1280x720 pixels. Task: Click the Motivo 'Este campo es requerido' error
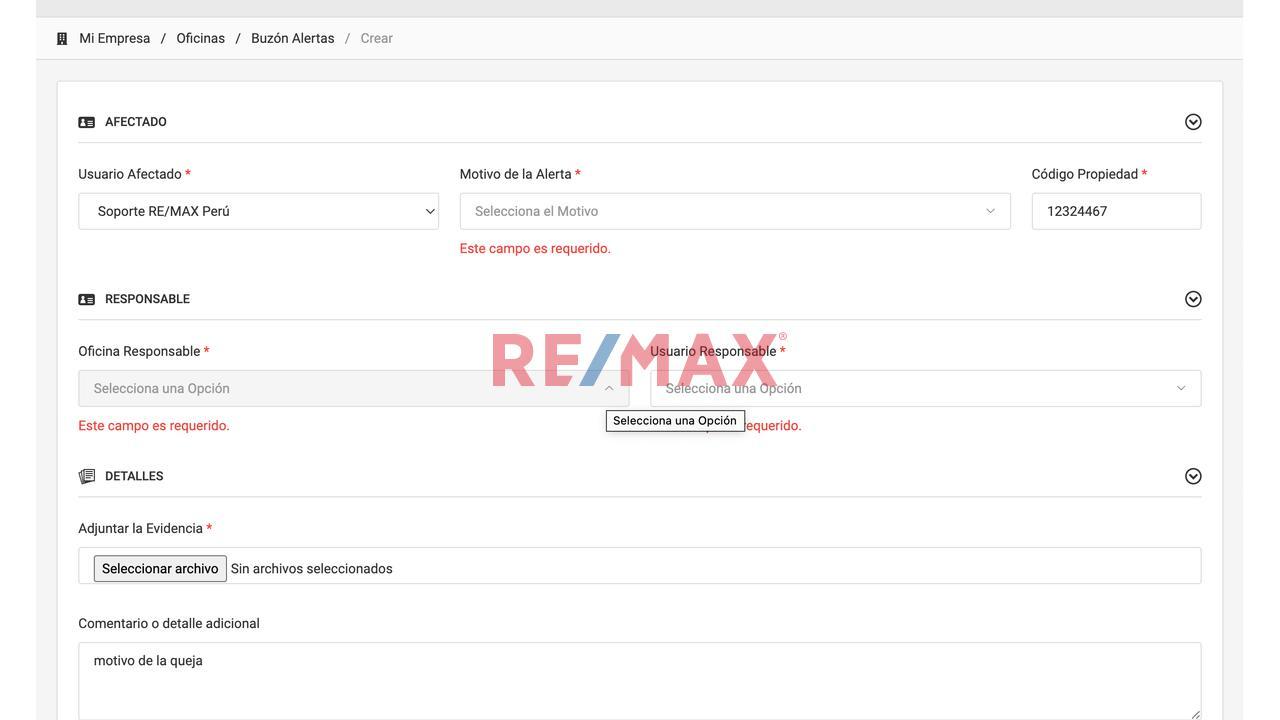point(535,248)
